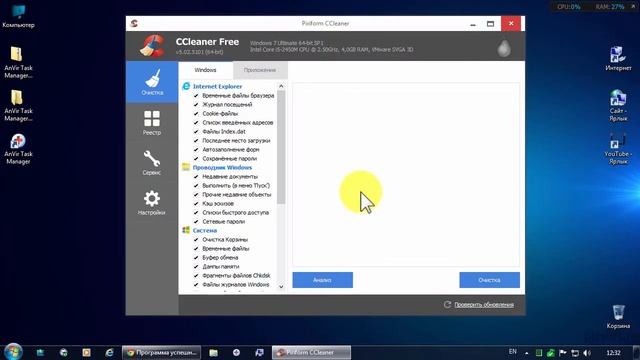Open the Реестр (Registry) section
Viewport: 640px width, 360px height.
152,122
